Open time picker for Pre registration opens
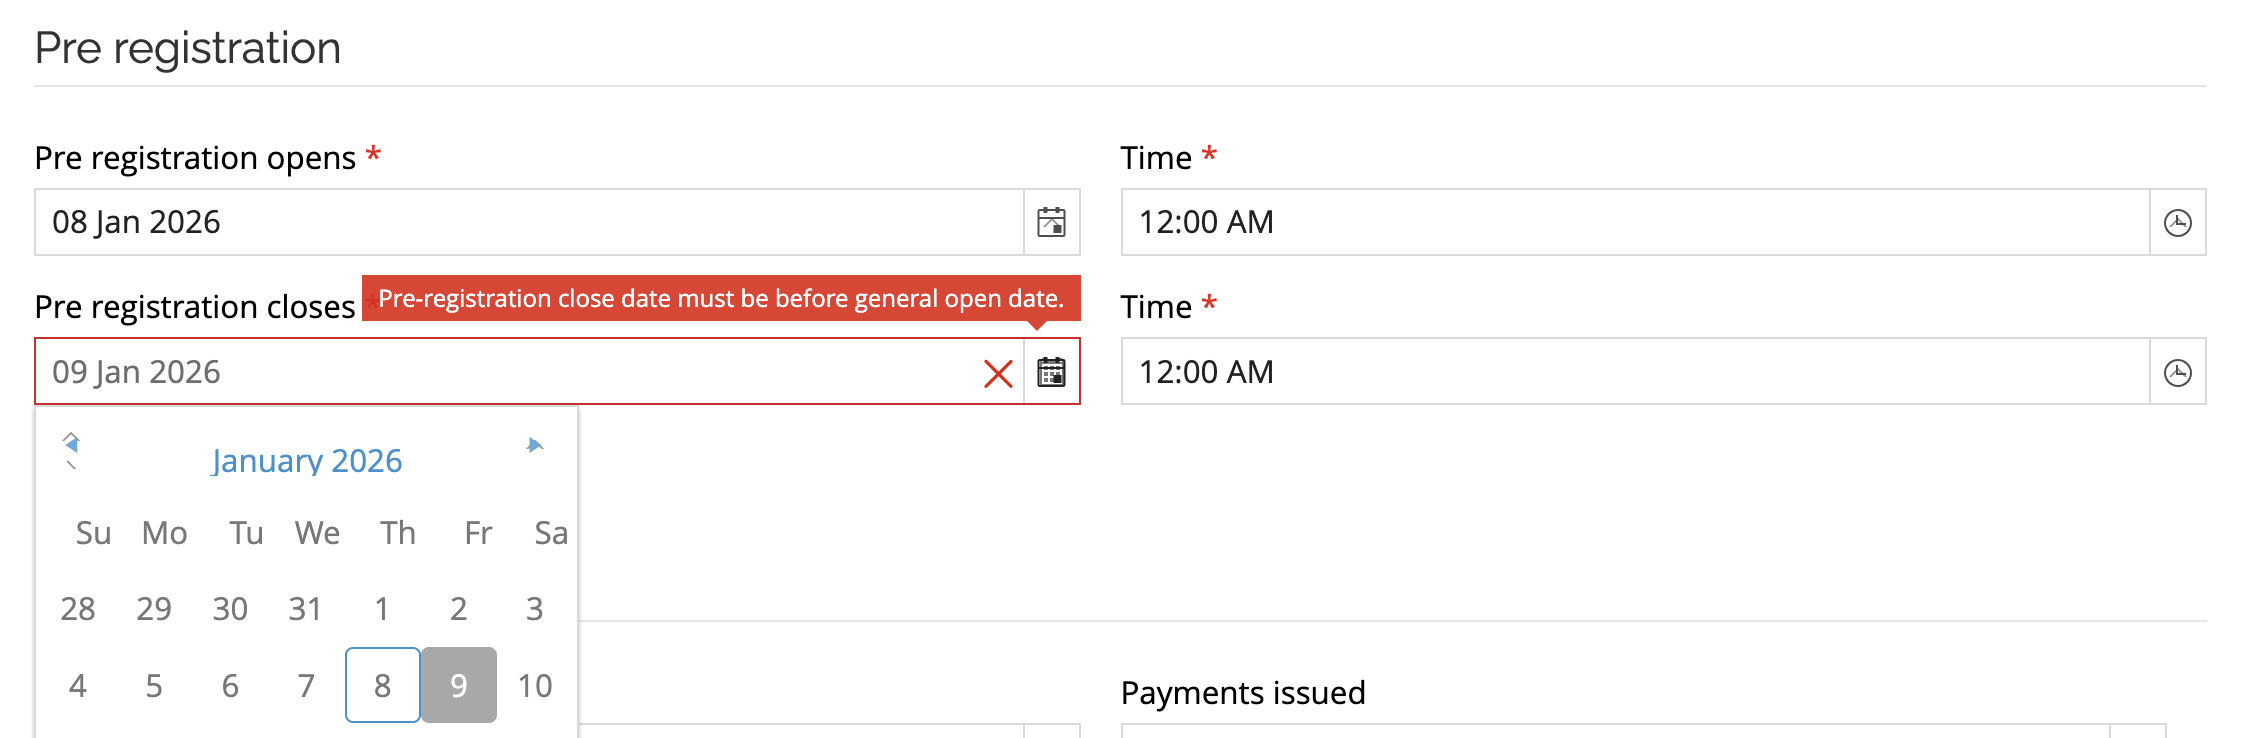Viewport: 2246px width, 738px height. 2177,222
